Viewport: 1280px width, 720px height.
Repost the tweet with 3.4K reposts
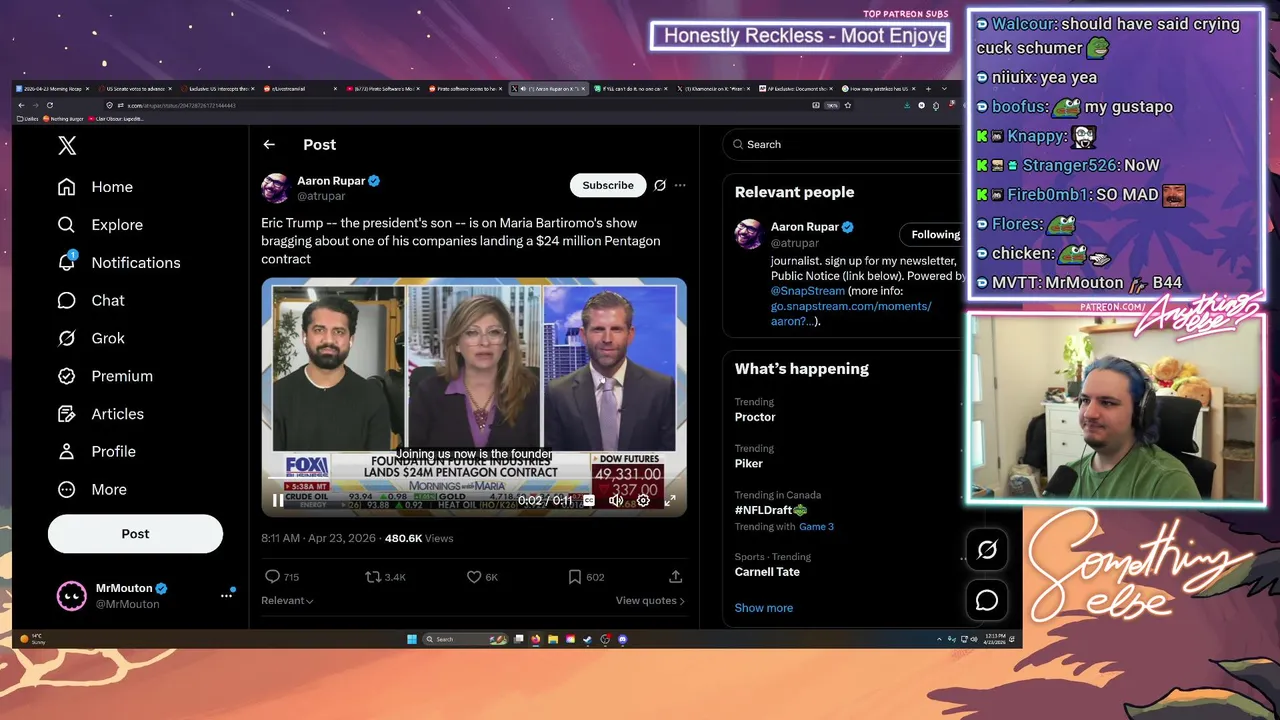coord(385,577)
